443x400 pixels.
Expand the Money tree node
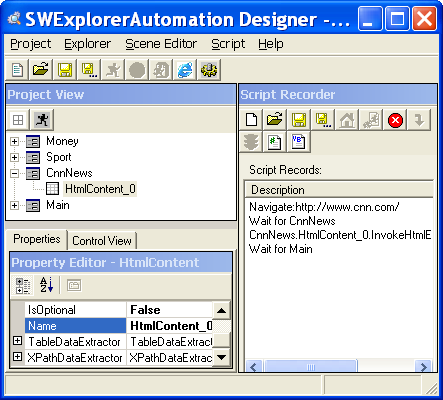[x=14, y=142]
